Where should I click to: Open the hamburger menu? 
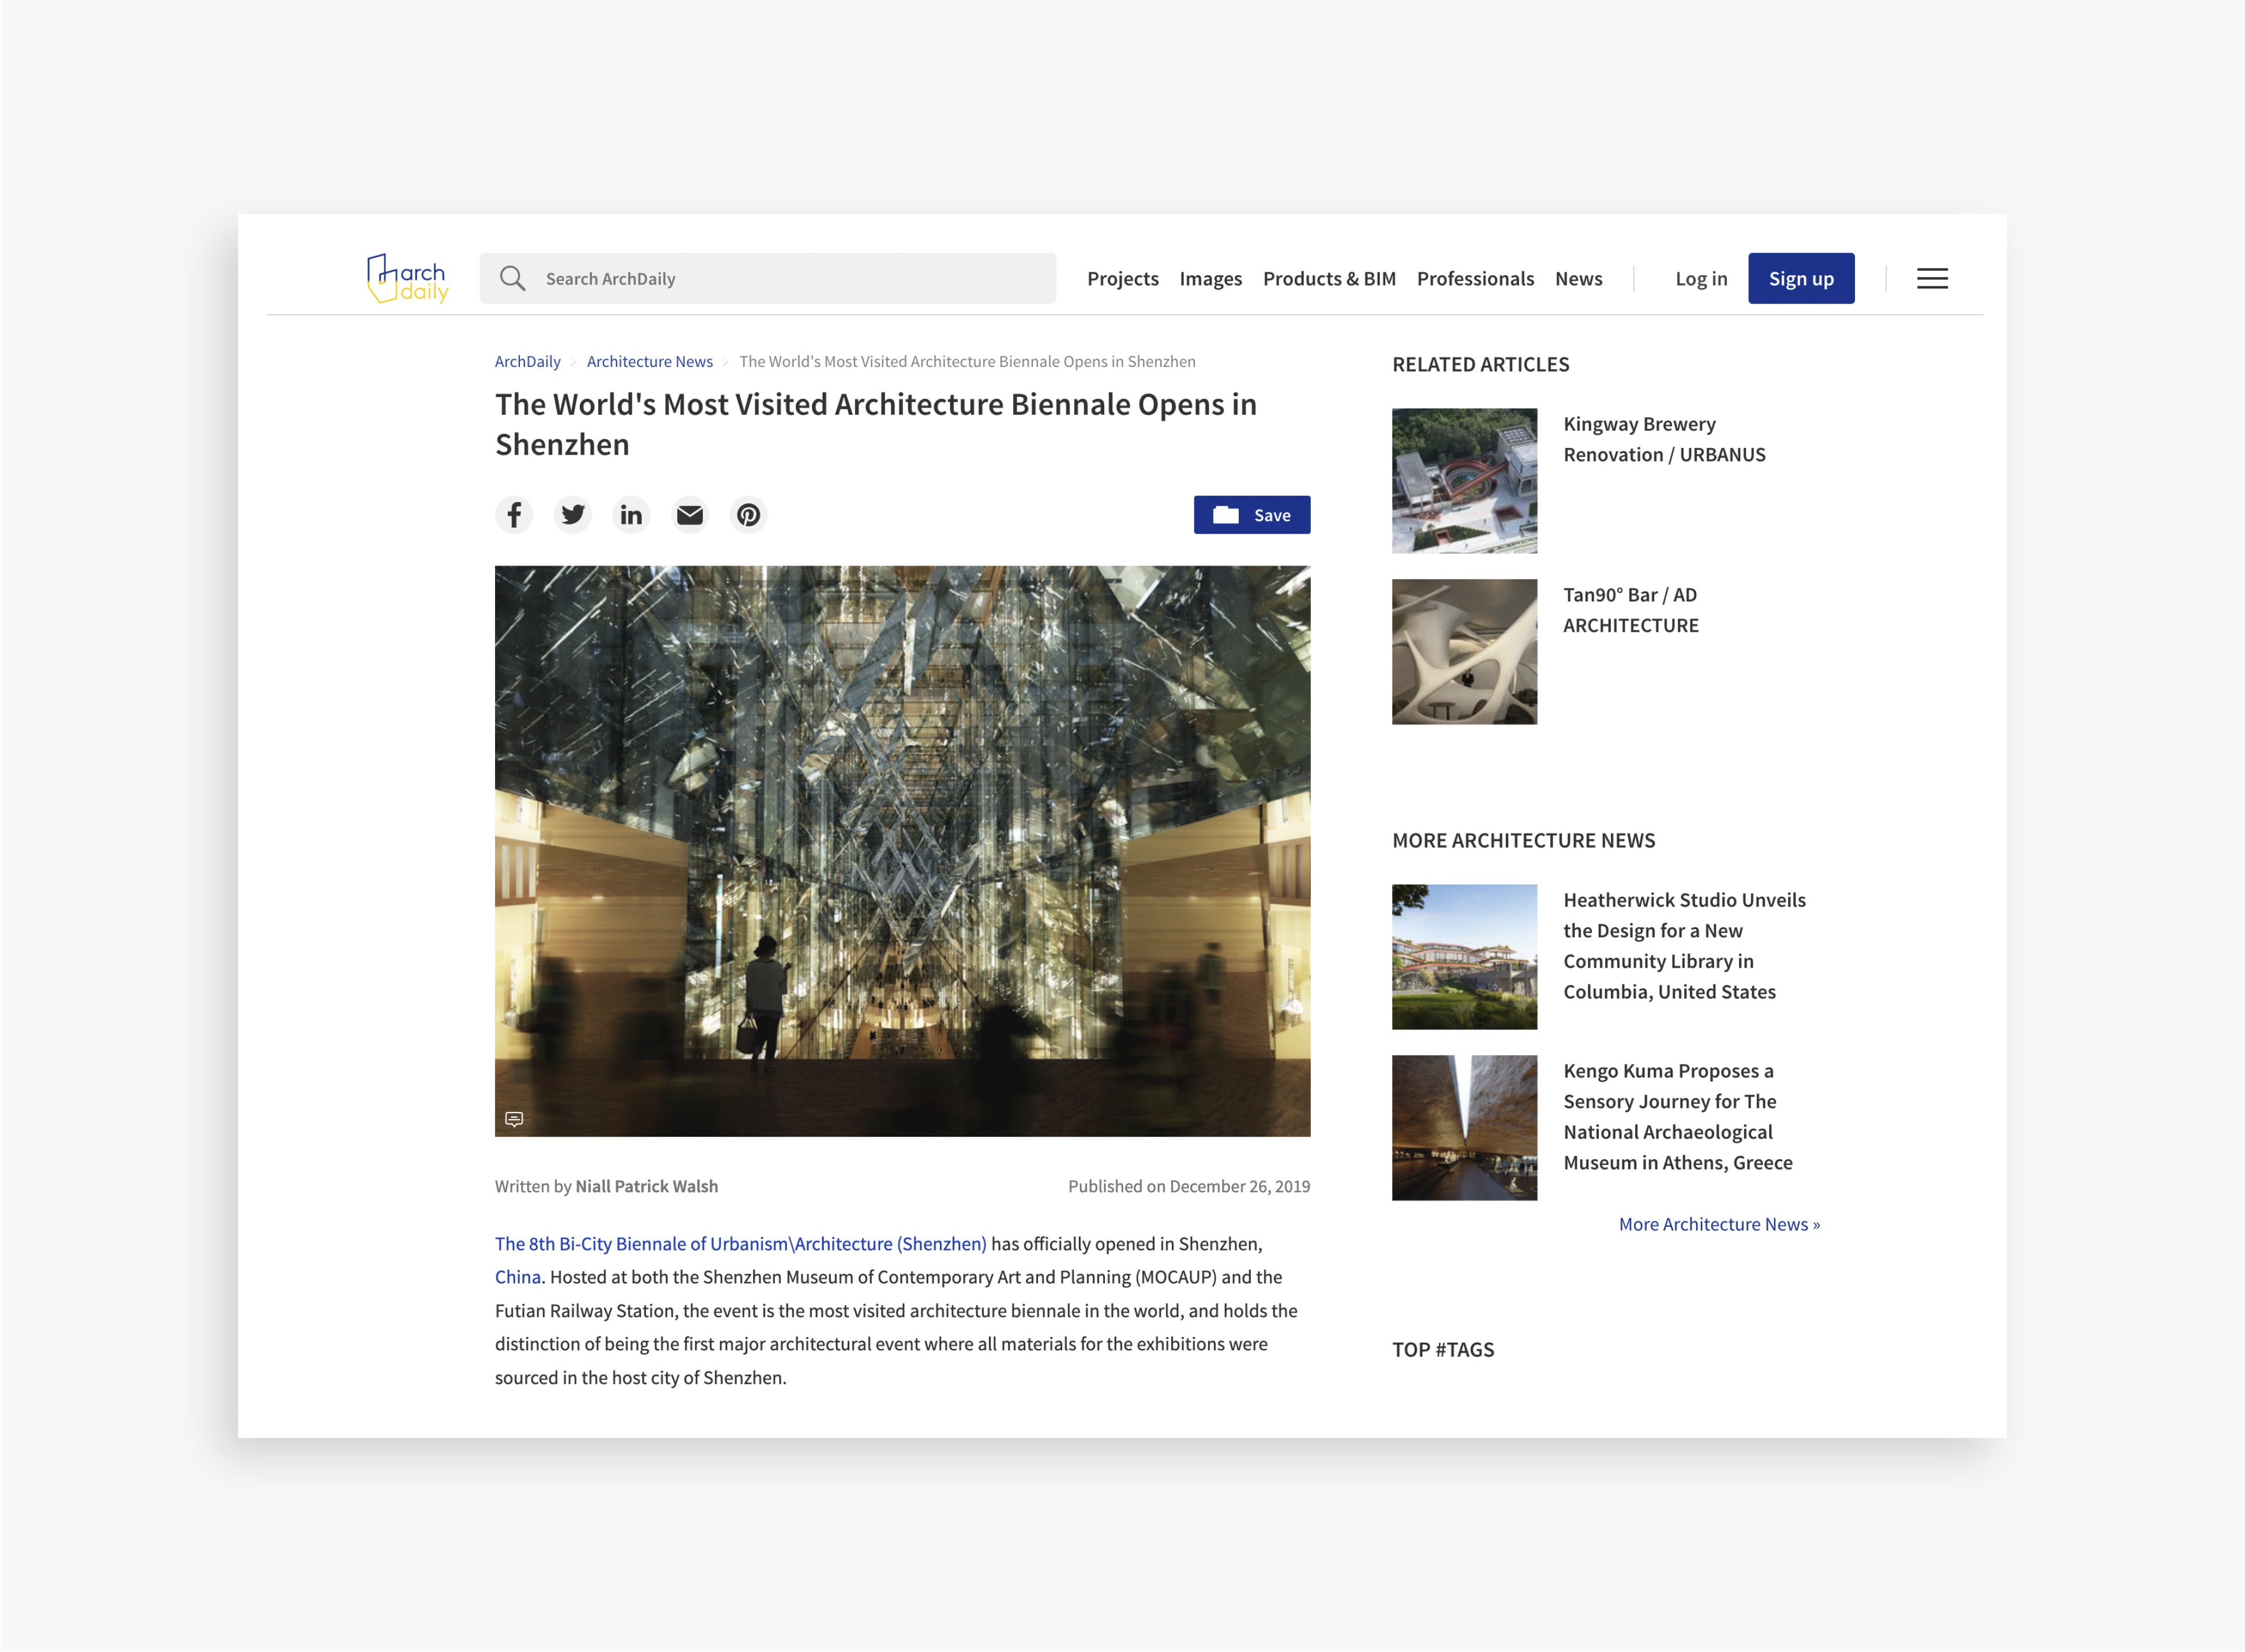click(x=1932, y=279)
